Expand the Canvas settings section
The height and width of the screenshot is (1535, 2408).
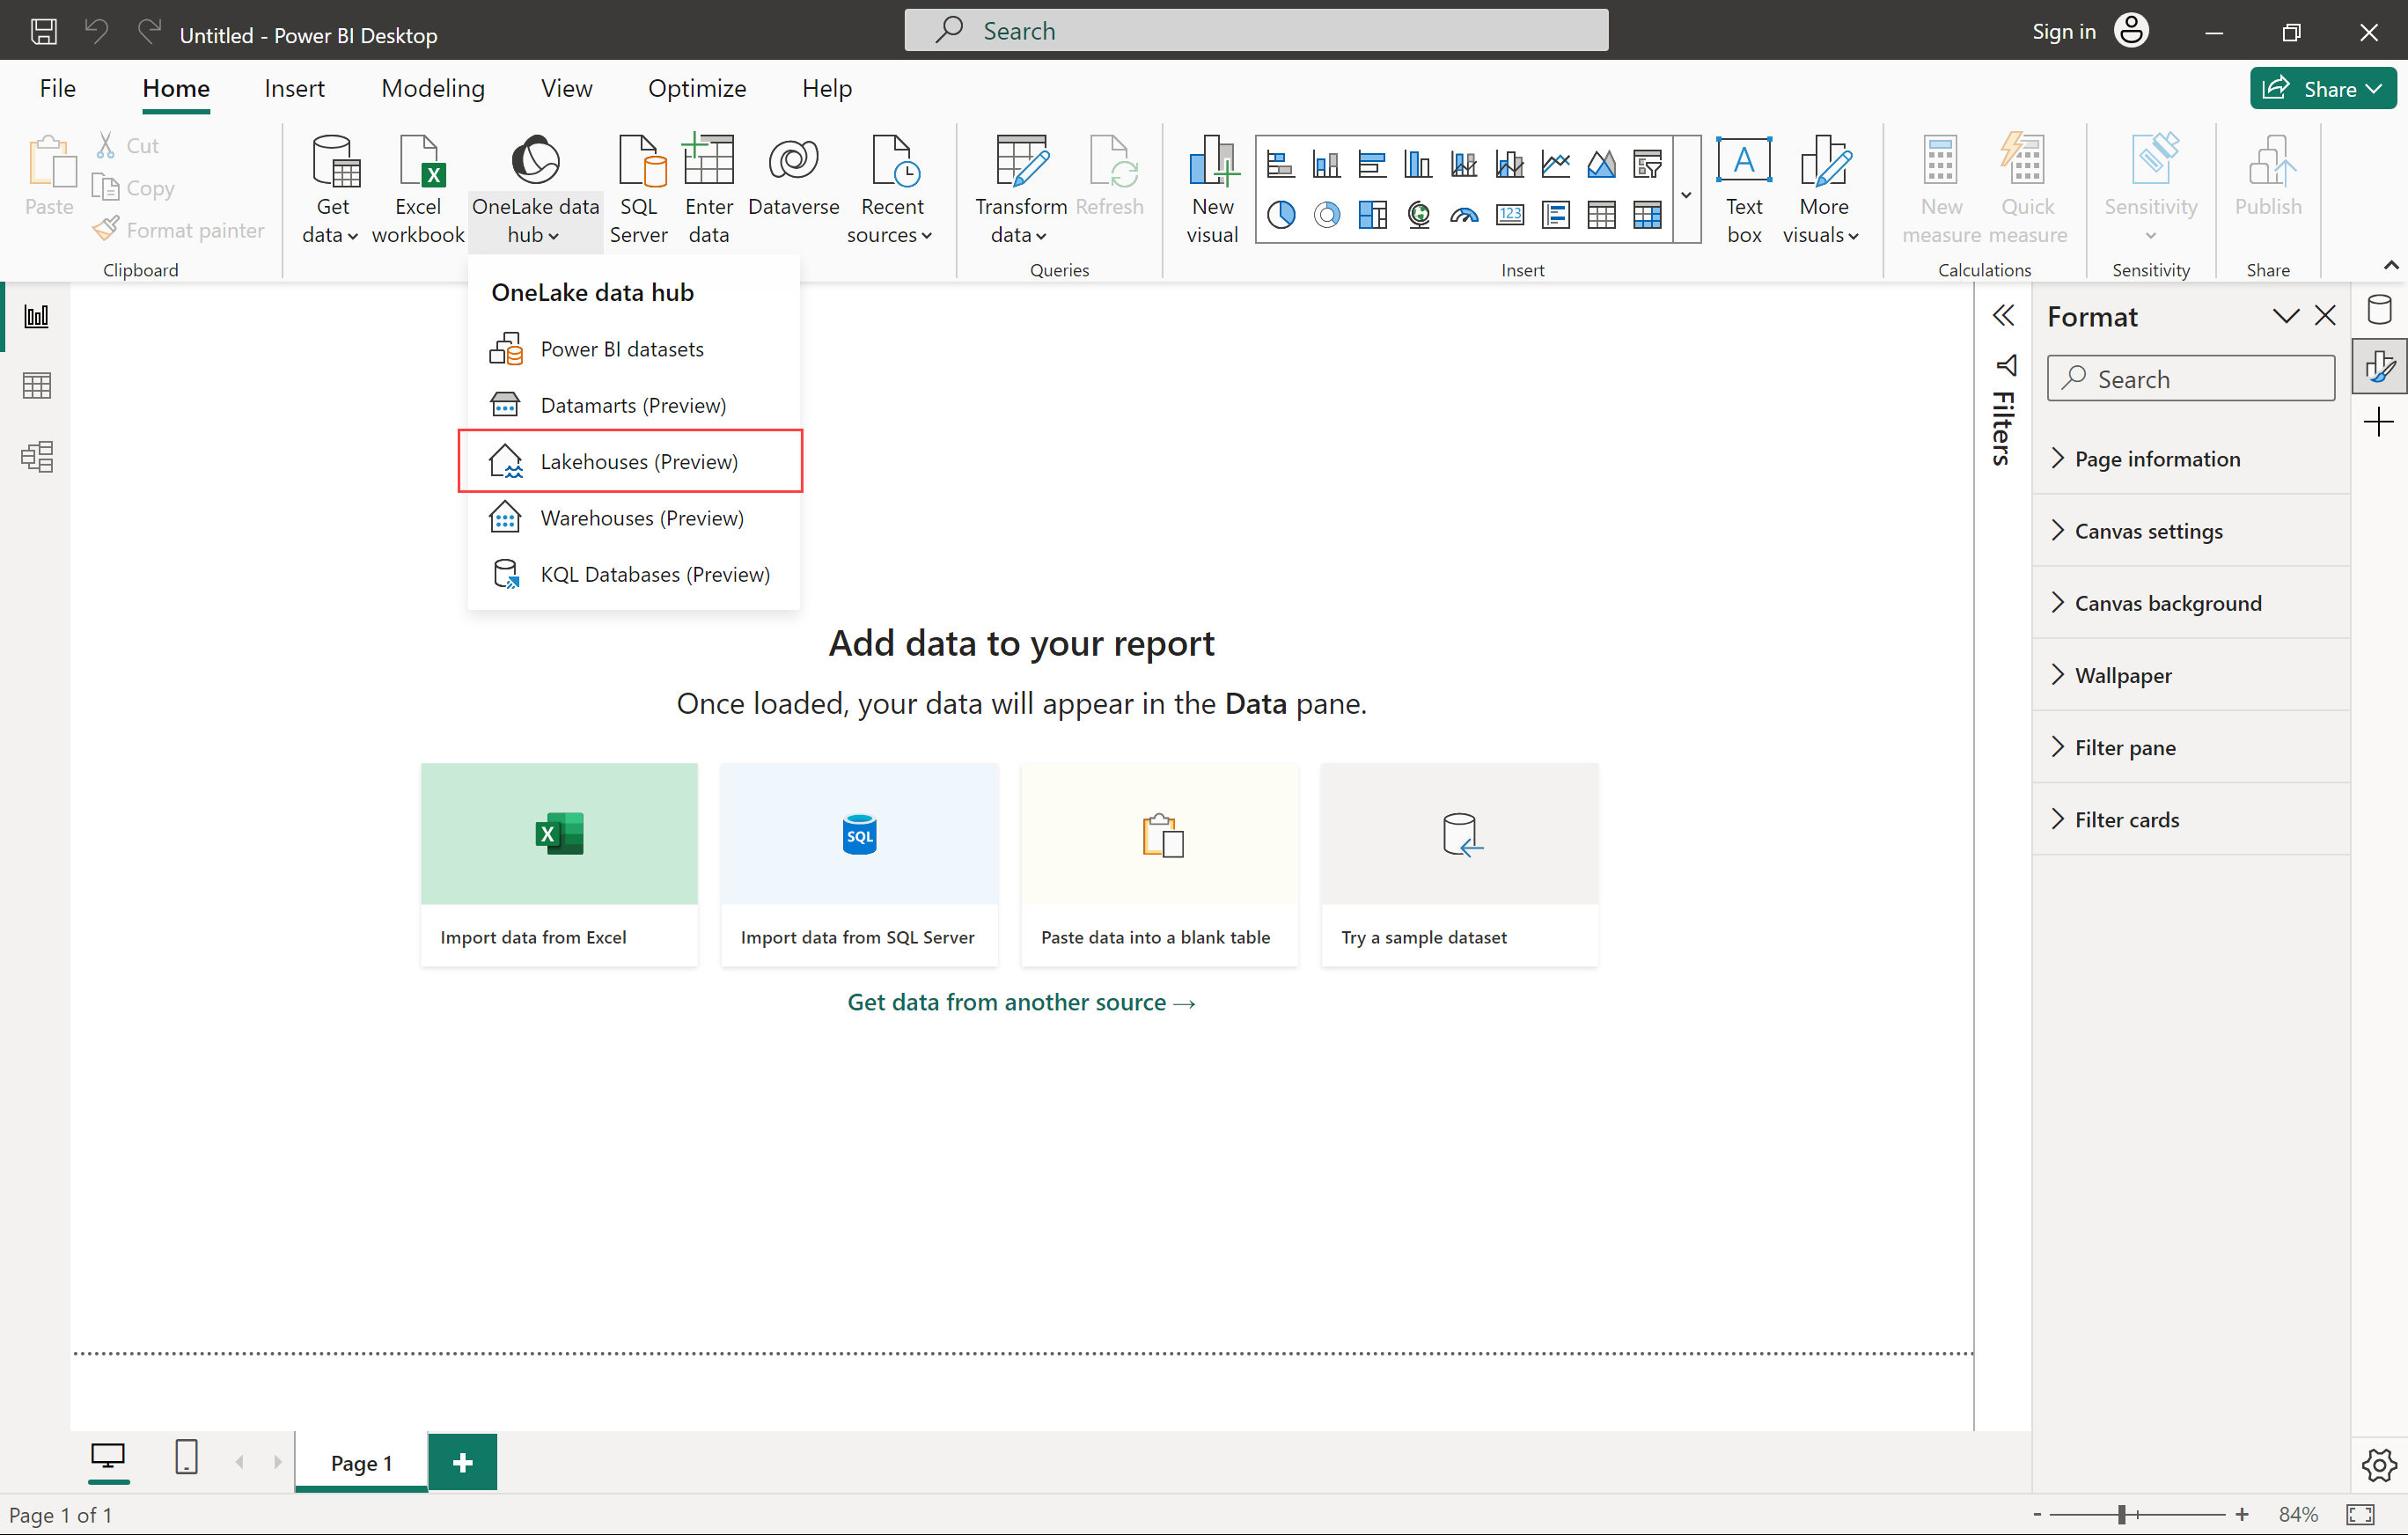[2191, 531]
